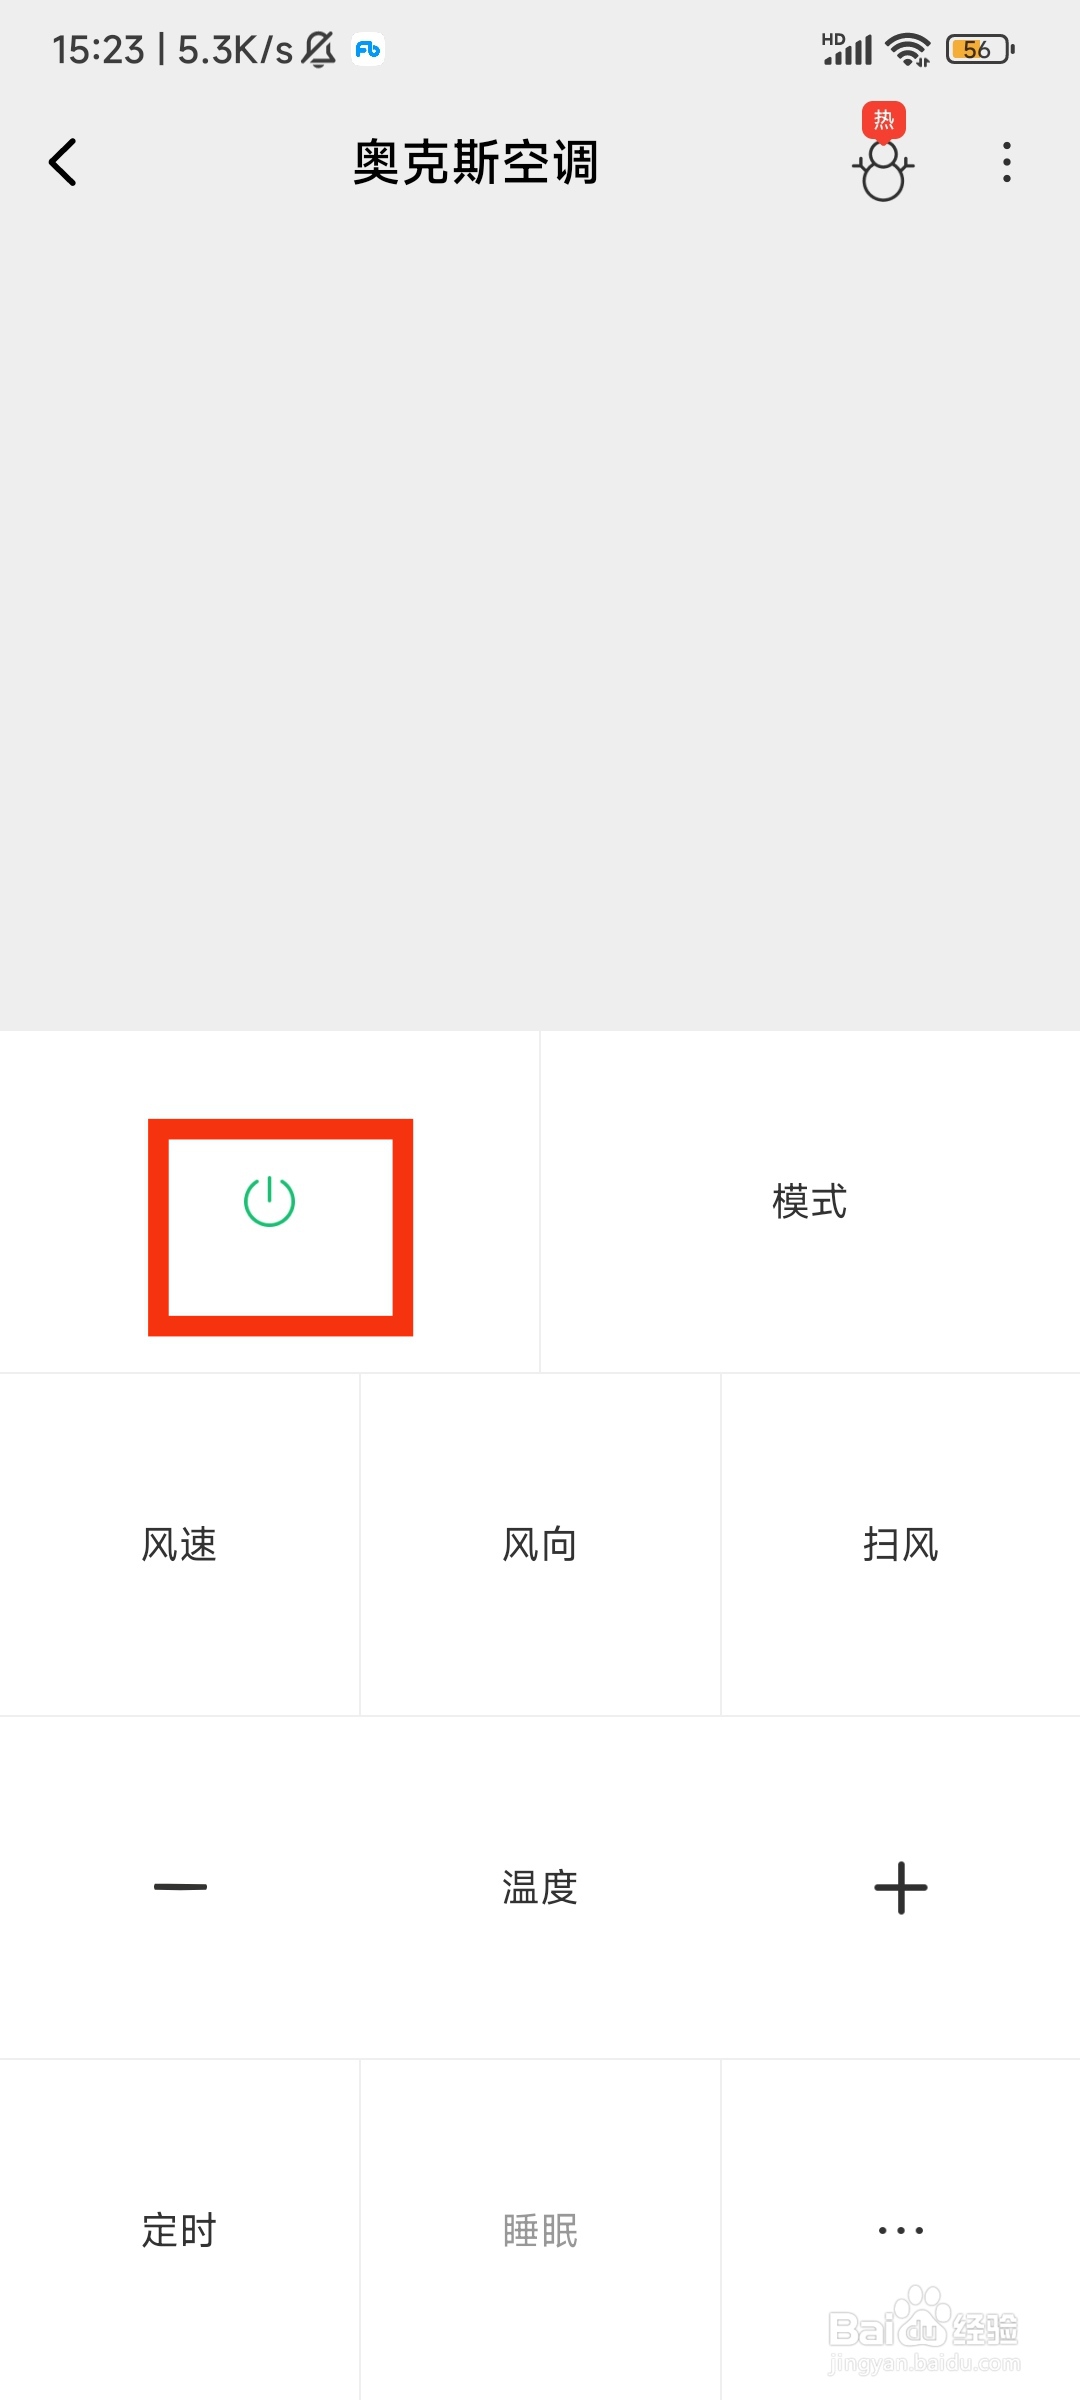Tap the 温度 temperature label

click(x=540, y=1887)
